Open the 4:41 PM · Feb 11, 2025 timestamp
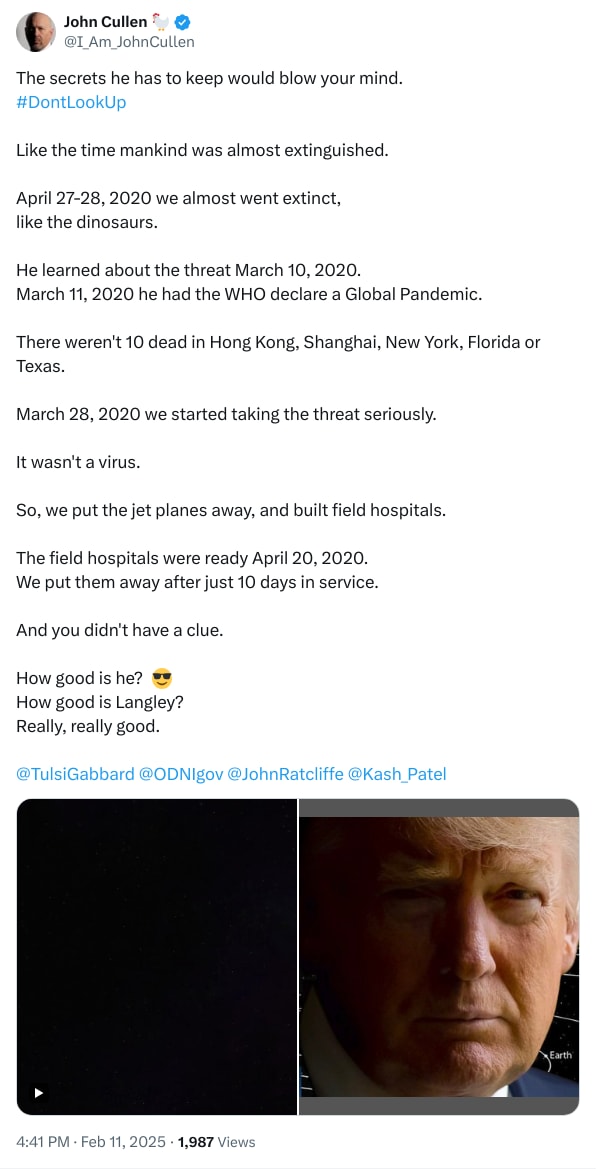The image size is (611, 1169). point(92,1141)
